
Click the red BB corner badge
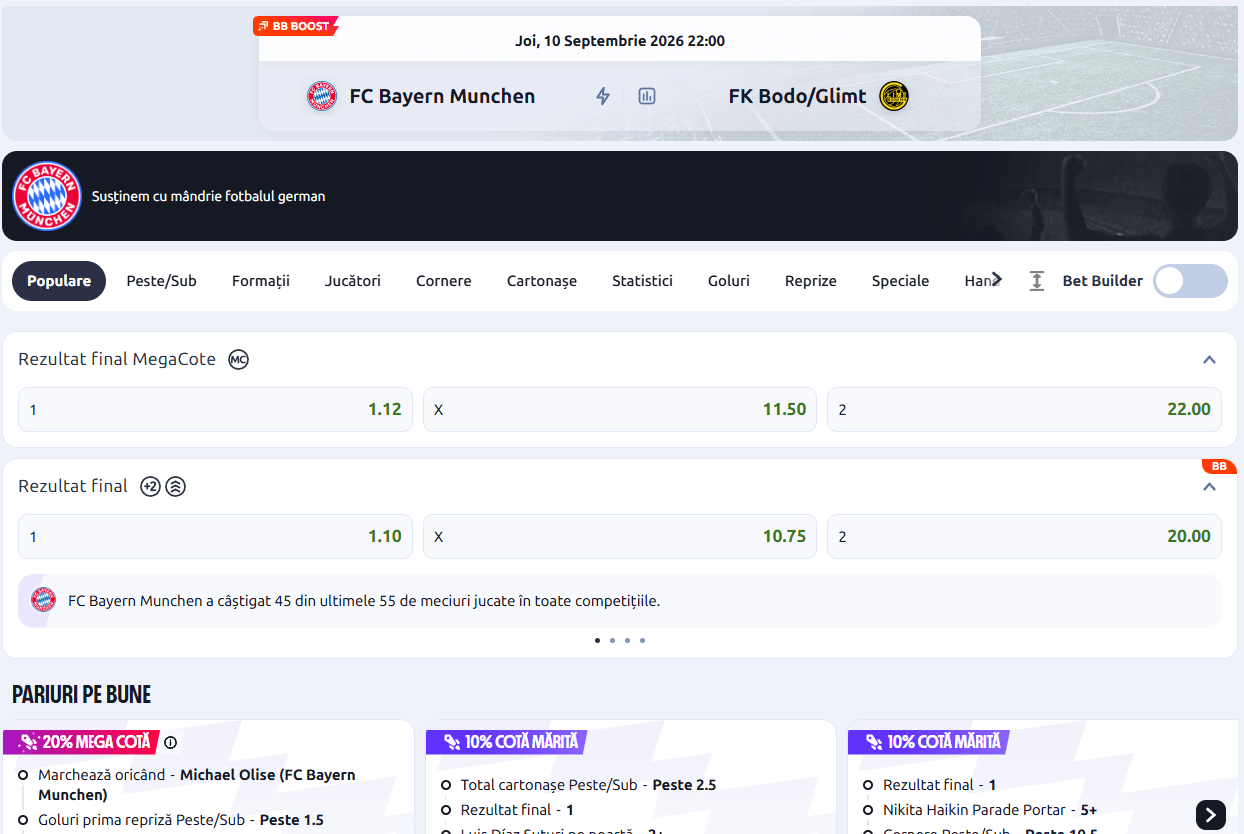coord(1219,466)
